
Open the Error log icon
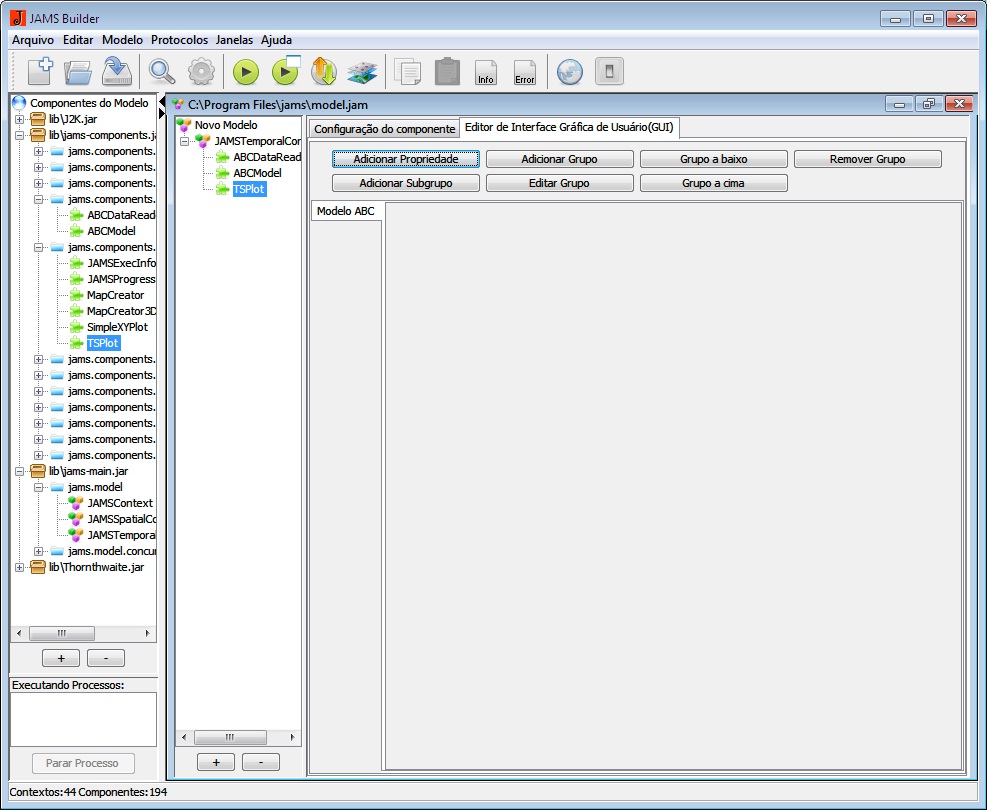pyautogui.click(x=524, y=72)
